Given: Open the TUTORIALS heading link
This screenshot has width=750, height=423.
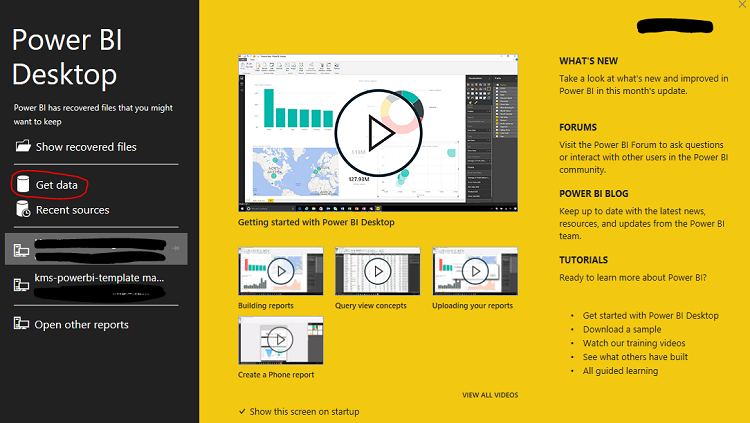Looking at the screenshot, I should point(584,260).
